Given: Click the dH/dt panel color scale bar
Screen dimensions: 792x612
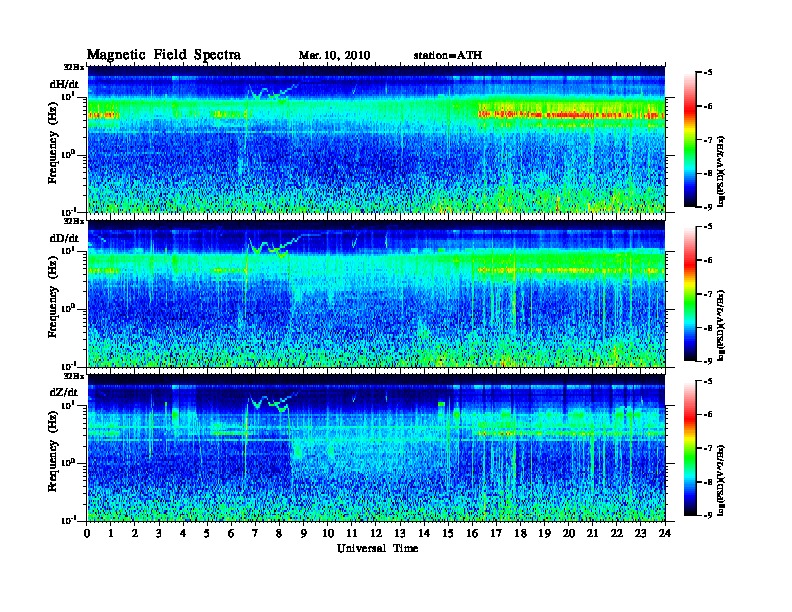Looking at the screenshot, I should pos(690,139).
